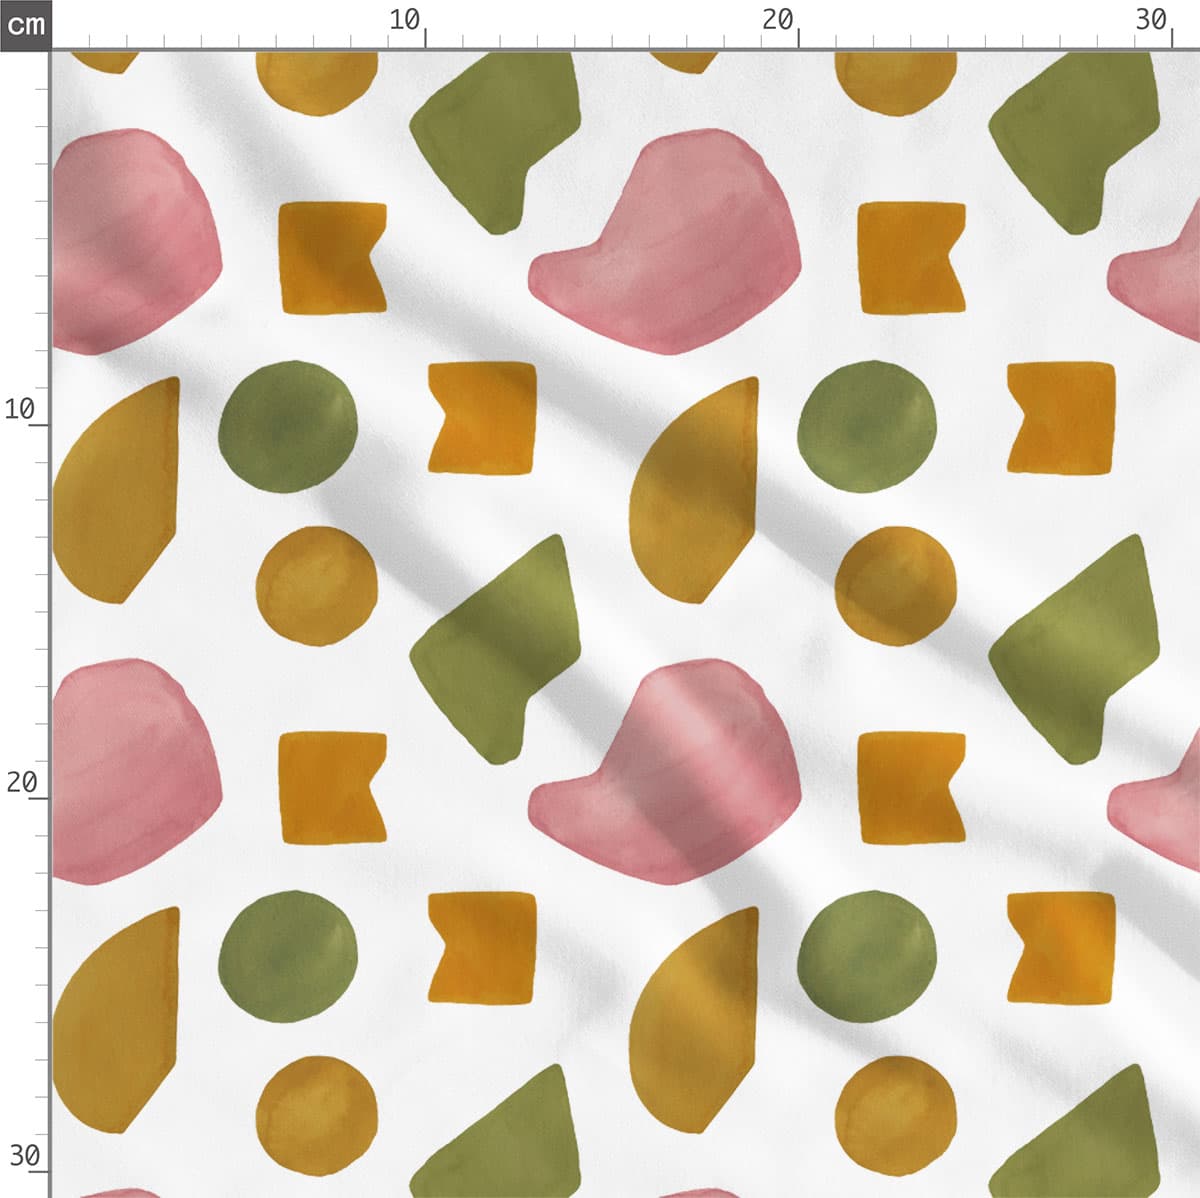Click the 30 mark on vertical ruler
1200x1198 pixels.
click(24, 1156)
